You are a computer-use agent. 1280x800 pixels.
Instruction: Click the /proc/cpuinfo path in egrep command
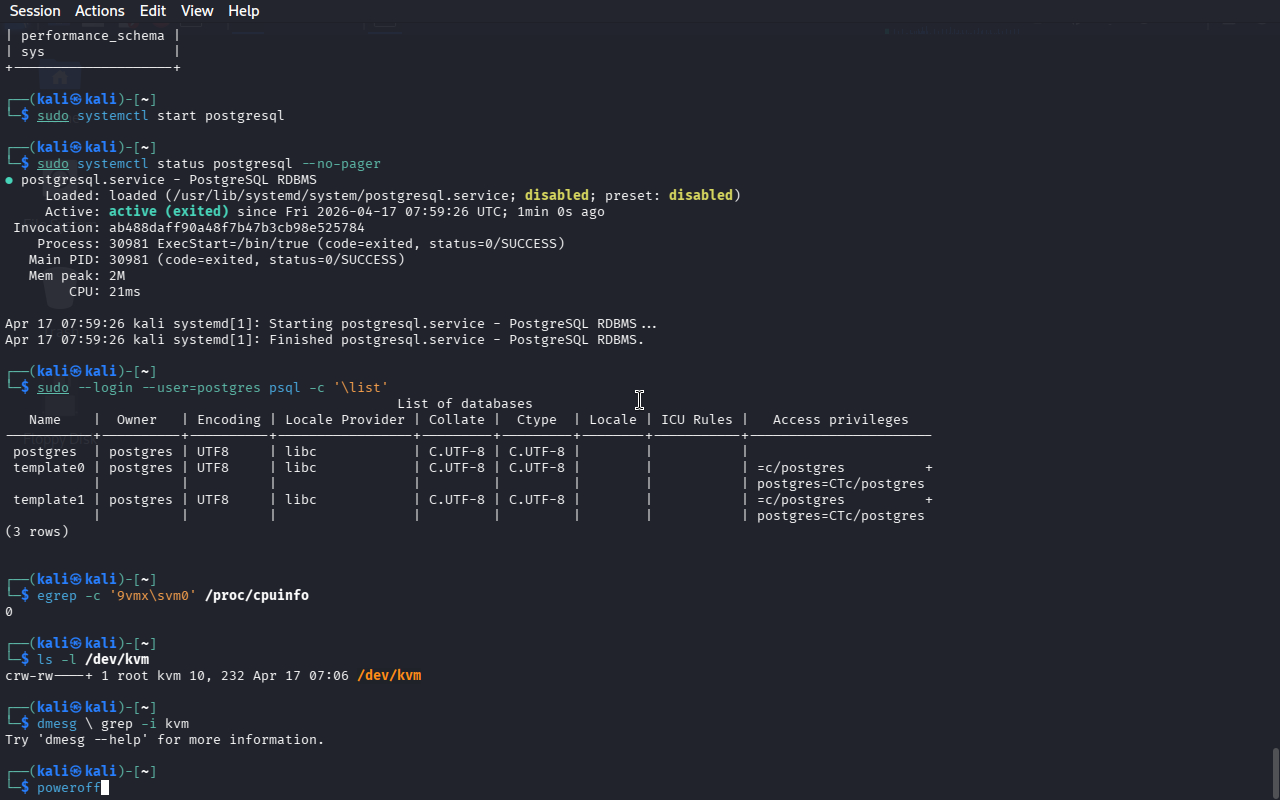[257, 596]
